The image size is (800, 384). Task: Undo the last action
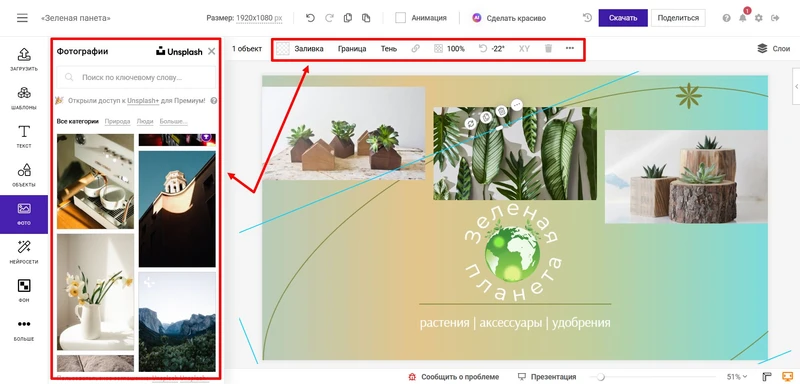(x=310, y=18)
